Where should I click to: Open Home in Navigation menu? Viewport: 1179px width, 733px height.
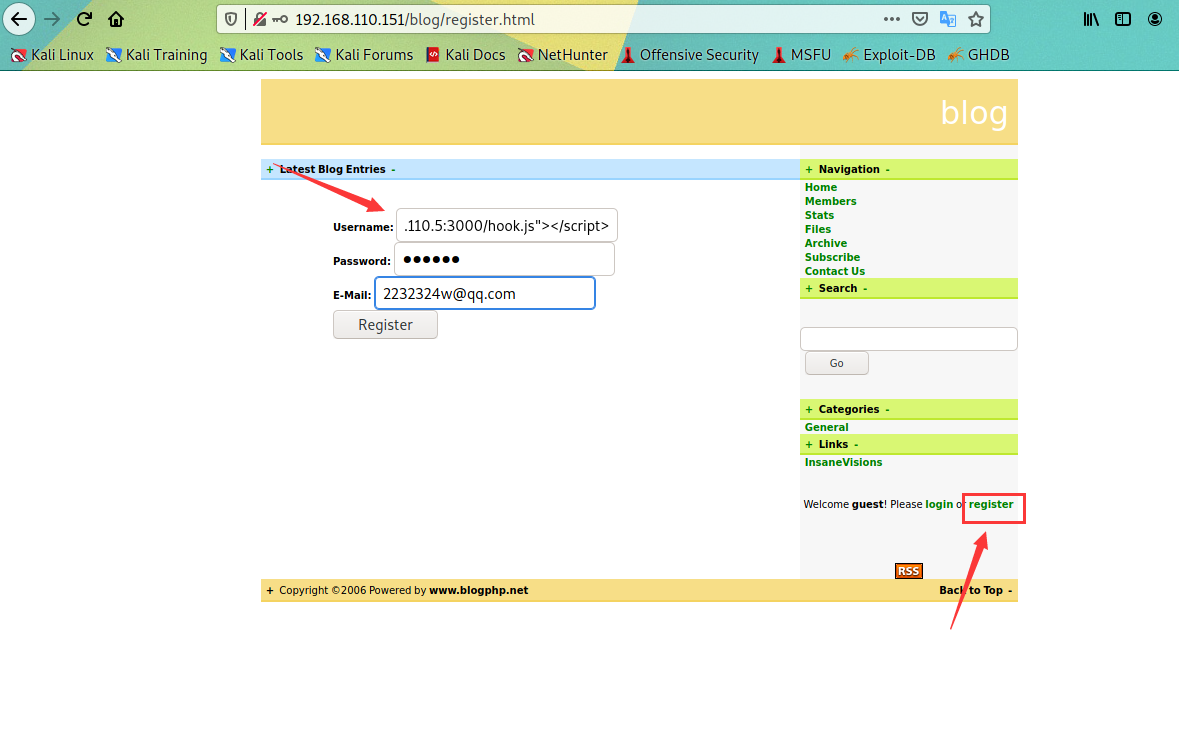click(820, 187)
